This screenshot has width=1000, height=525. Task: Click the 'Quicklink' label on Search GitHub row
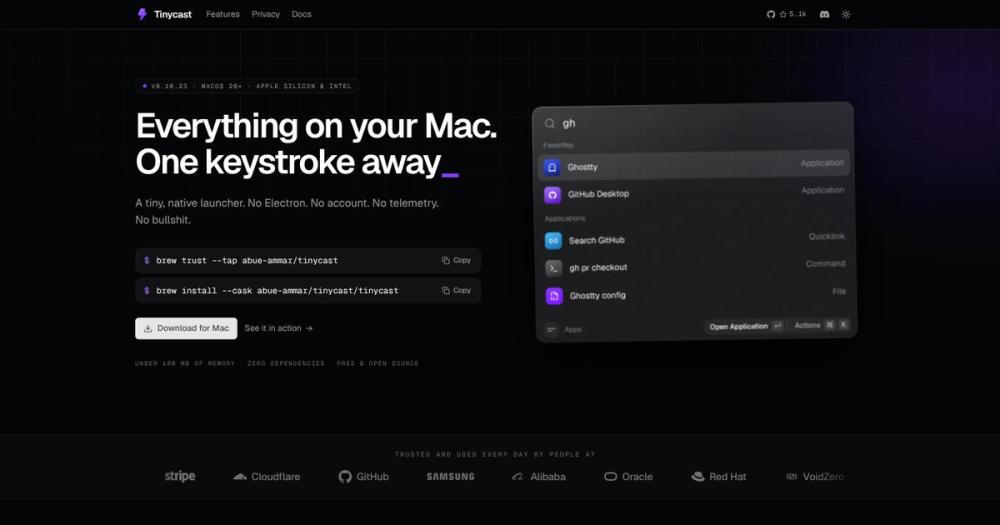click(827, 237)
